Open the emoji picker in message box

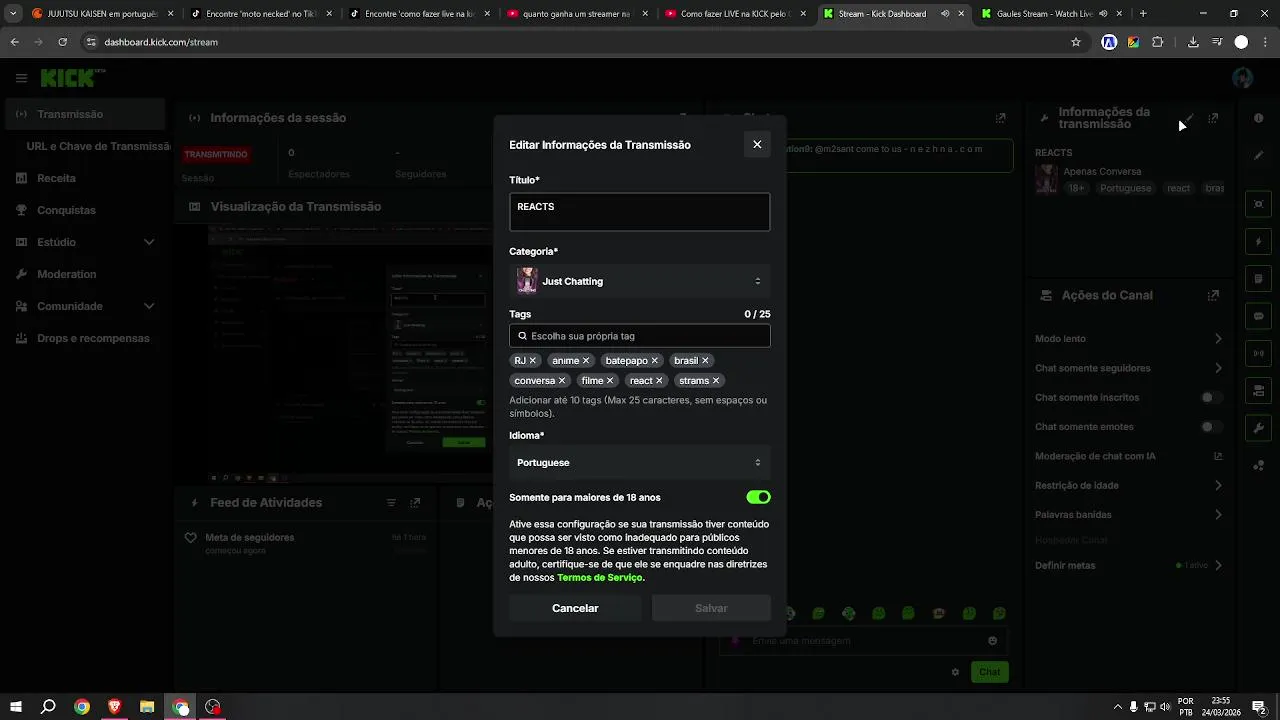pos(992,641)
